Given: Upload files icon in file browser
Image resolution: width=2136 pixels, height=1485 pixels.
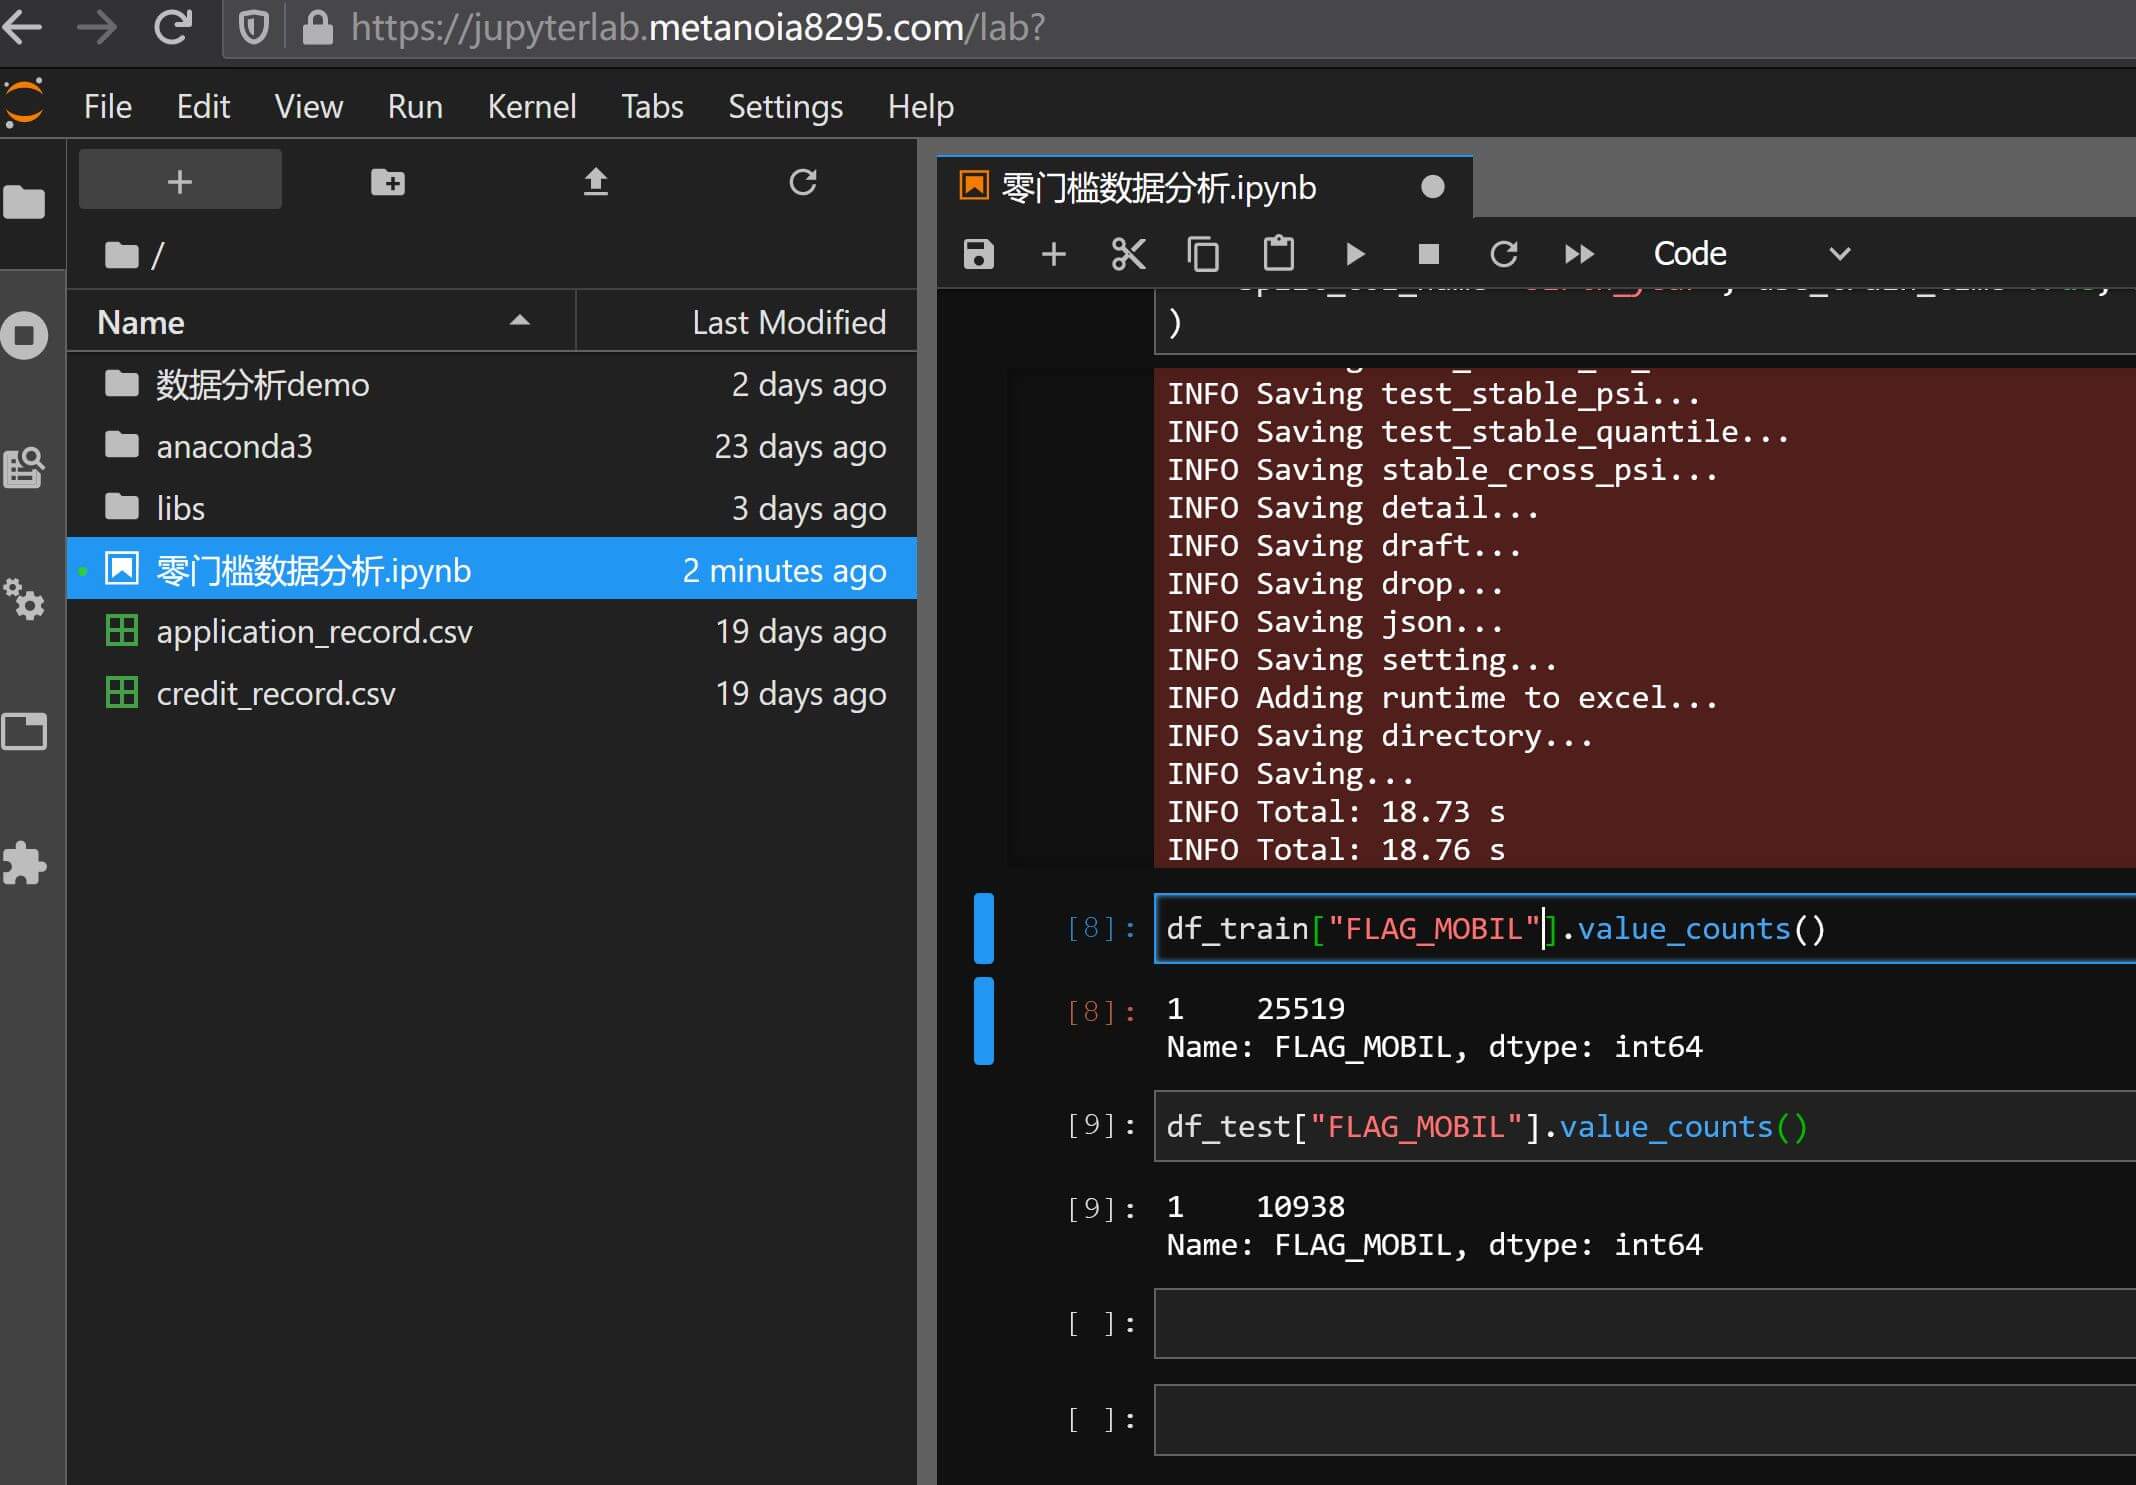Looking at the screenshot, I should 596,181.
